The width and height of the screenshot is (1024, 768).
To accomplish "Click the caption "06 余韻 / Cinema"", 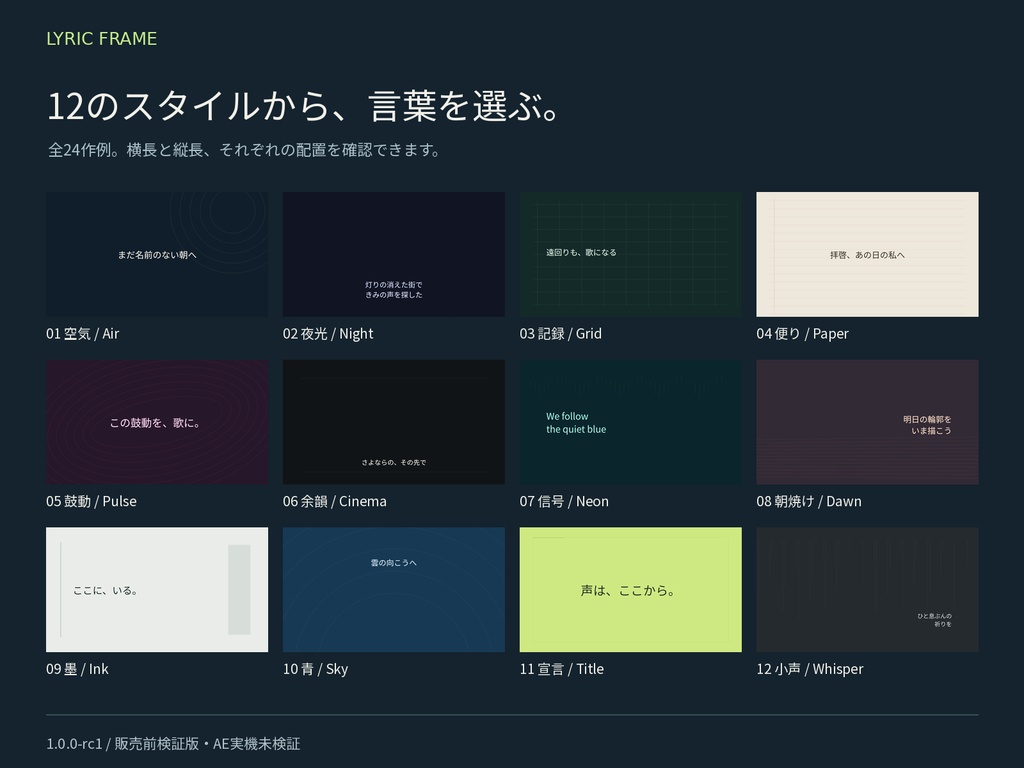I will 334,502.
